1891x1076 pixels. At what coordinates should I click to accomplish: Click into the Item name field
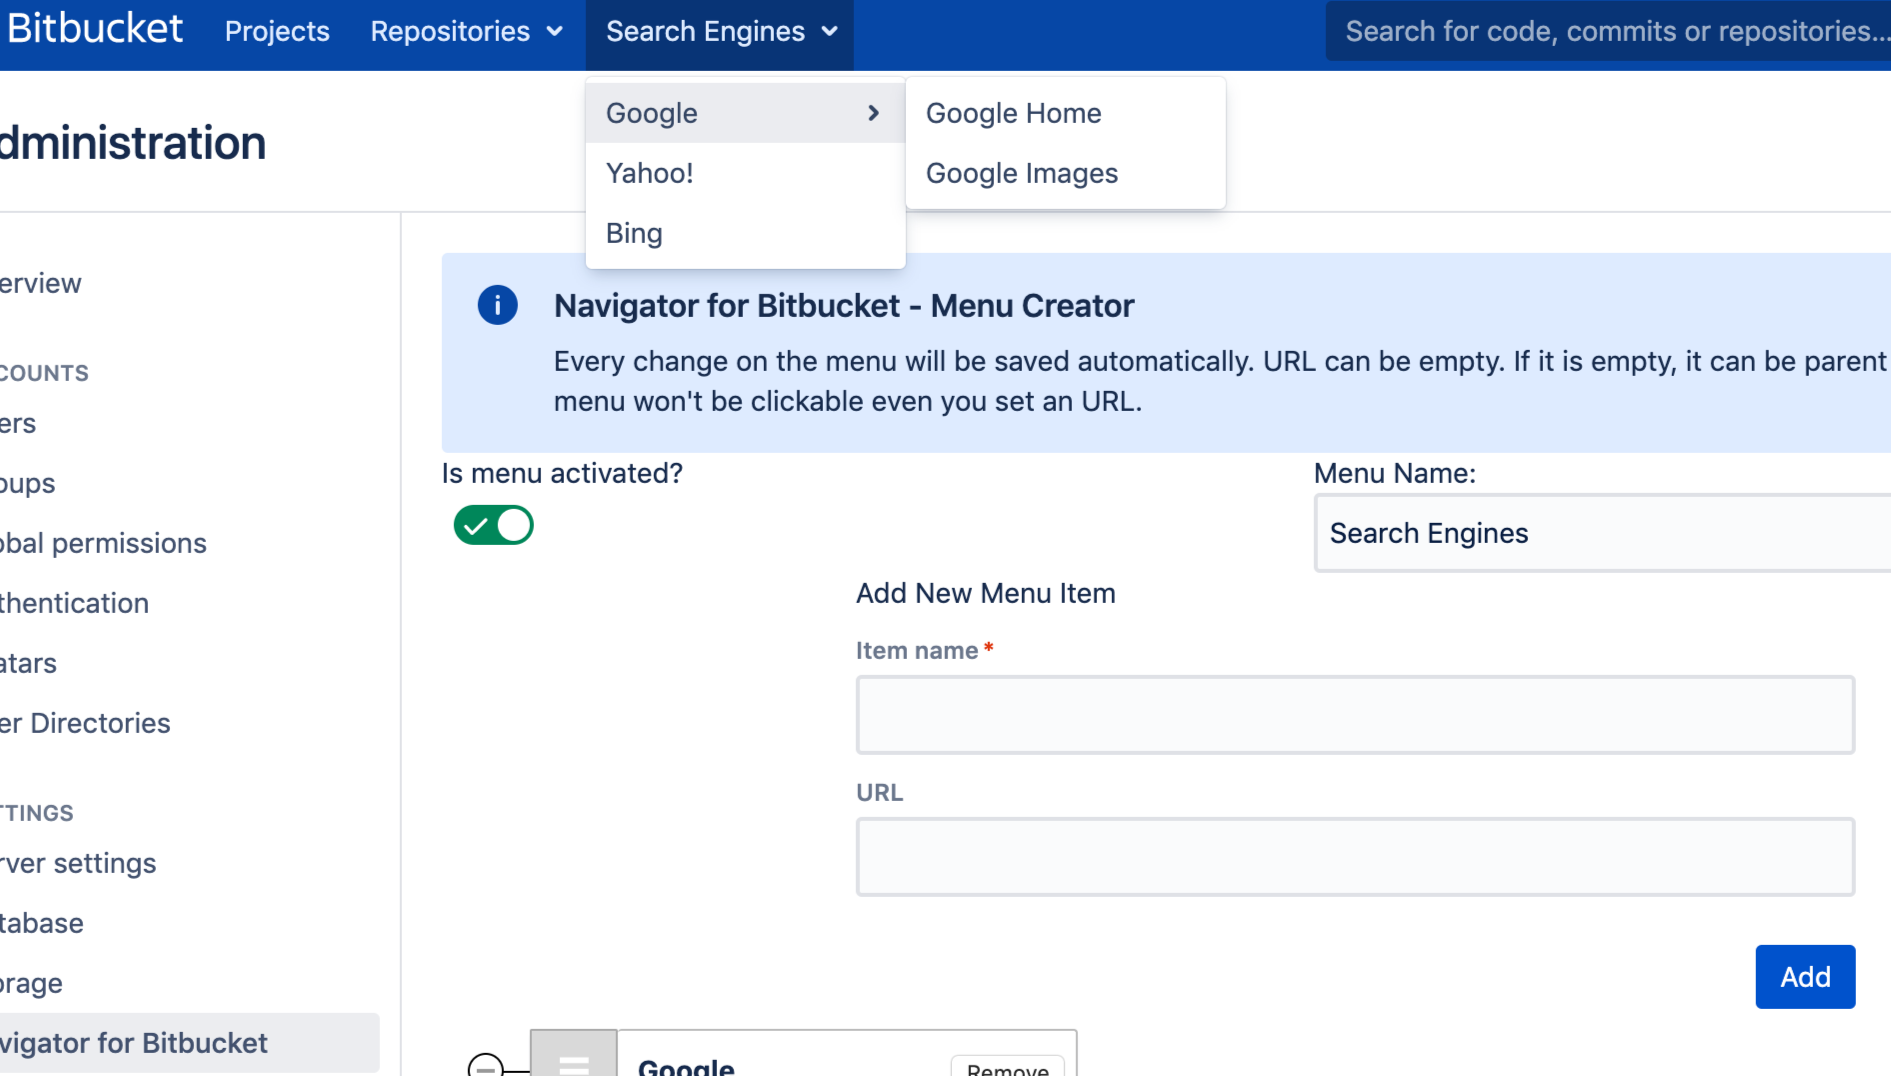(x=1355, y=715)
